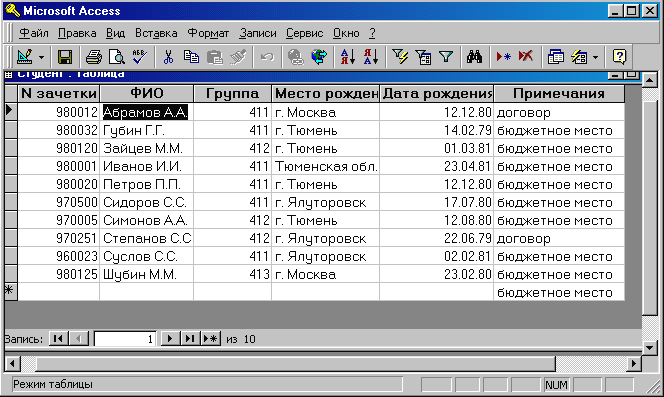Click cell Тюменская обл.
The image size is (664, 397).
pyautogui.click(x=325, y=166)
